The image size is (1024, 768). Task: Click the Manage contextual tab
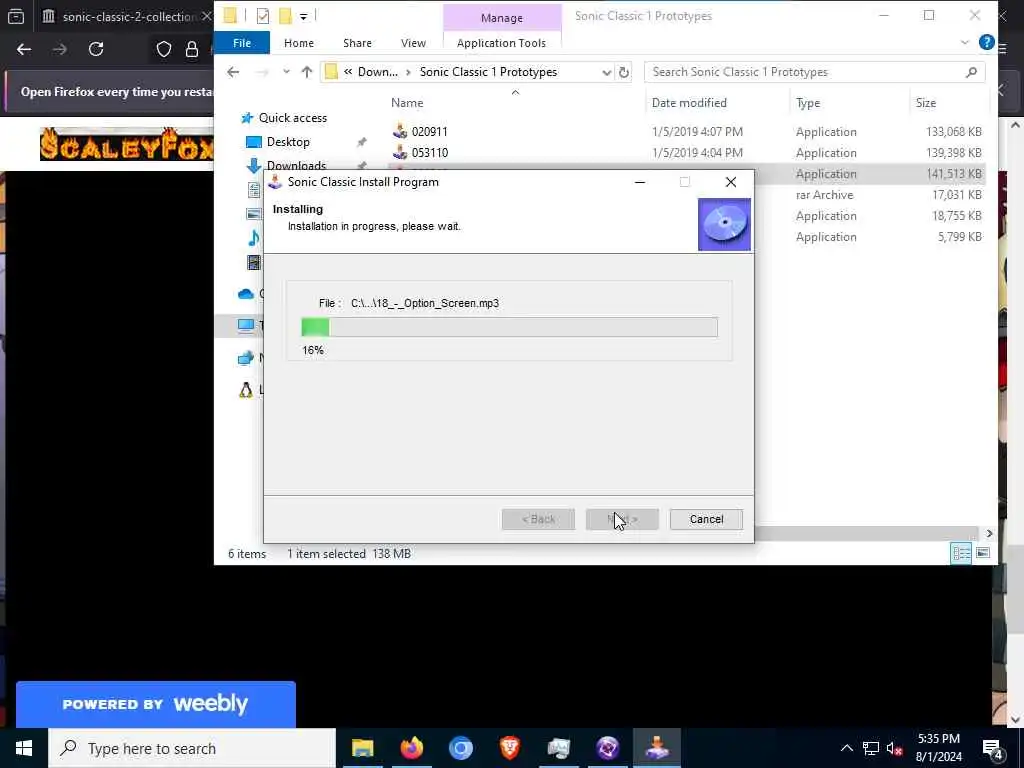(x=502, y=18)
